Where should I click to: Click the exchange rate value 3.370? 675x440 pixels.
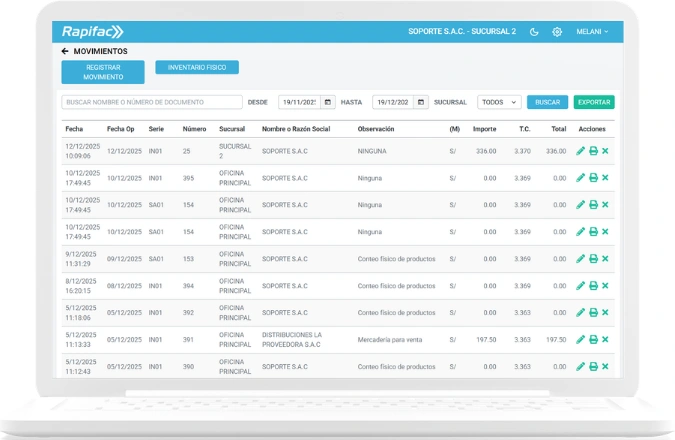click(x=522, y=151)
